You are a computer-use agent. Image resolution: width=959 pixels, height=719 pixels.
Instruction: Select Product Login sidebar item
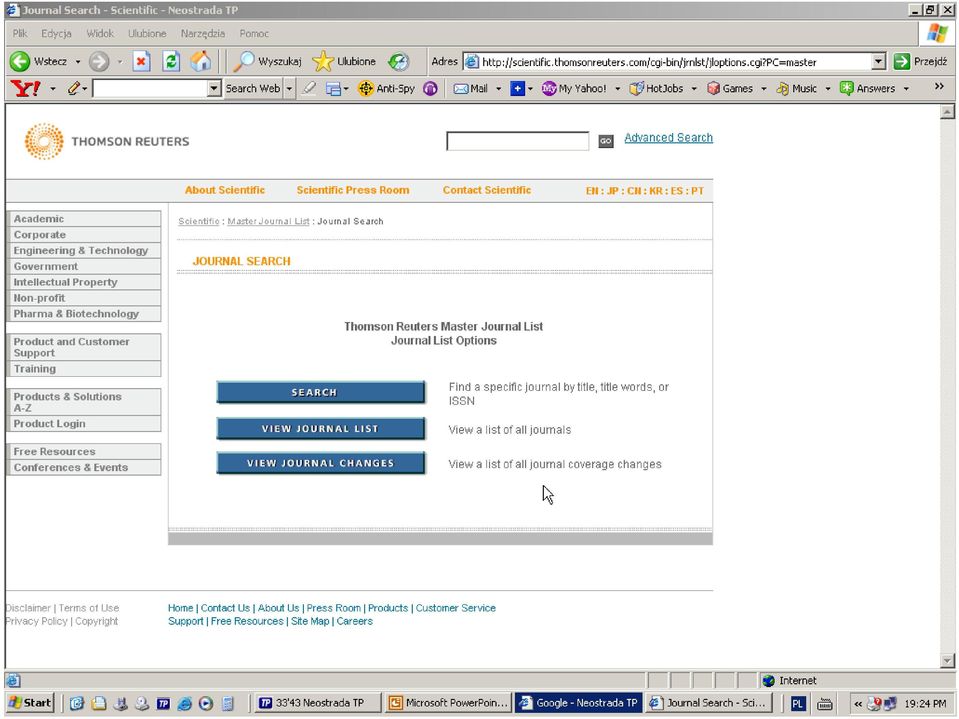(84, 424)
